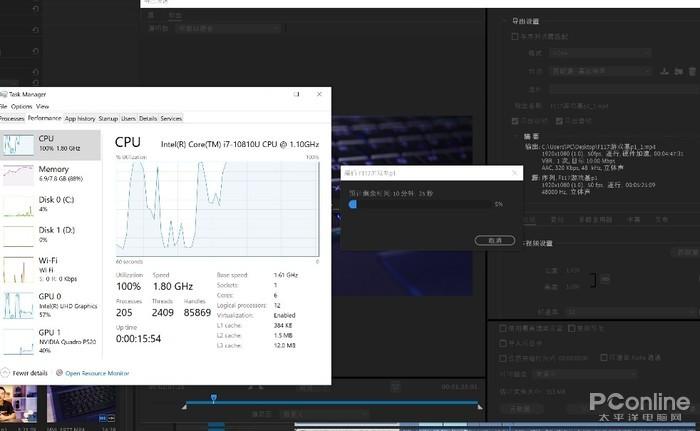
Task: Click the delete preset trash icon
Action: point(692,71)
